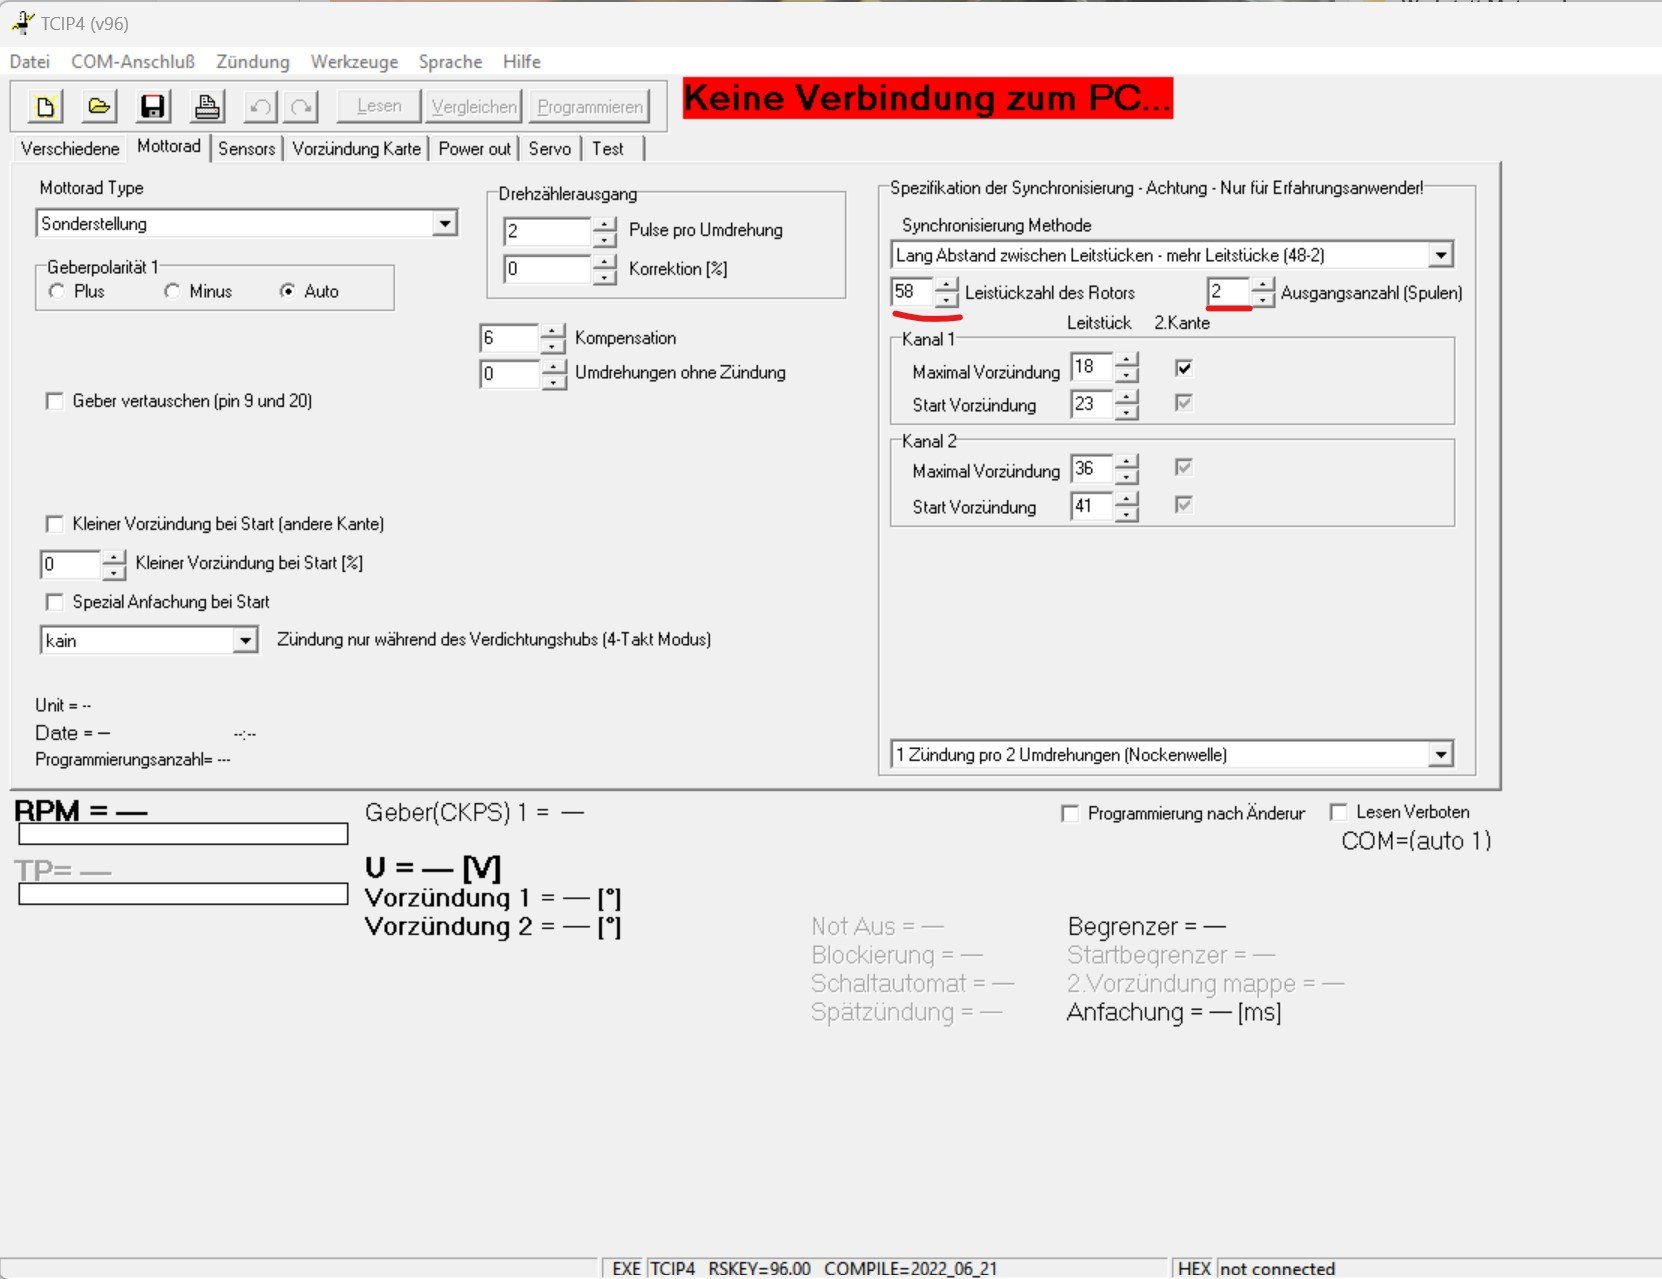Decrease Ausgangsanzahl (Spulen) stepper
This screenshot has height=1279, width=1662.
(x=1263, y=300)
